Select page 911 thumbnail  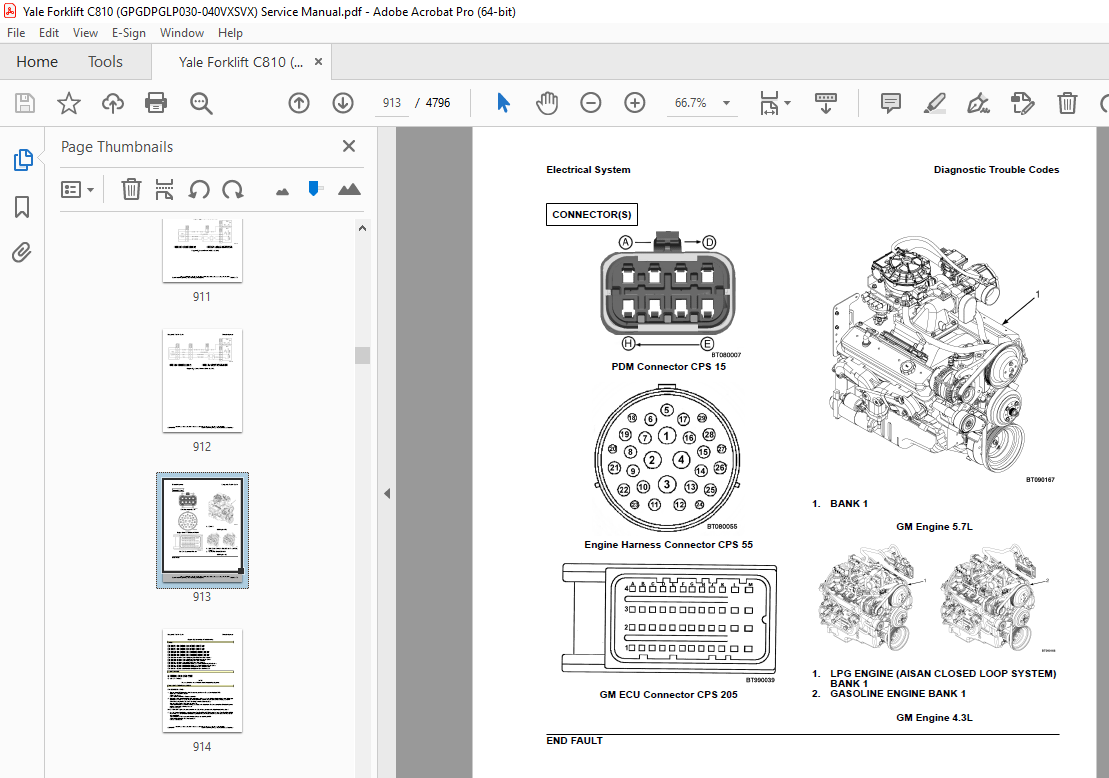click(202, 250)
